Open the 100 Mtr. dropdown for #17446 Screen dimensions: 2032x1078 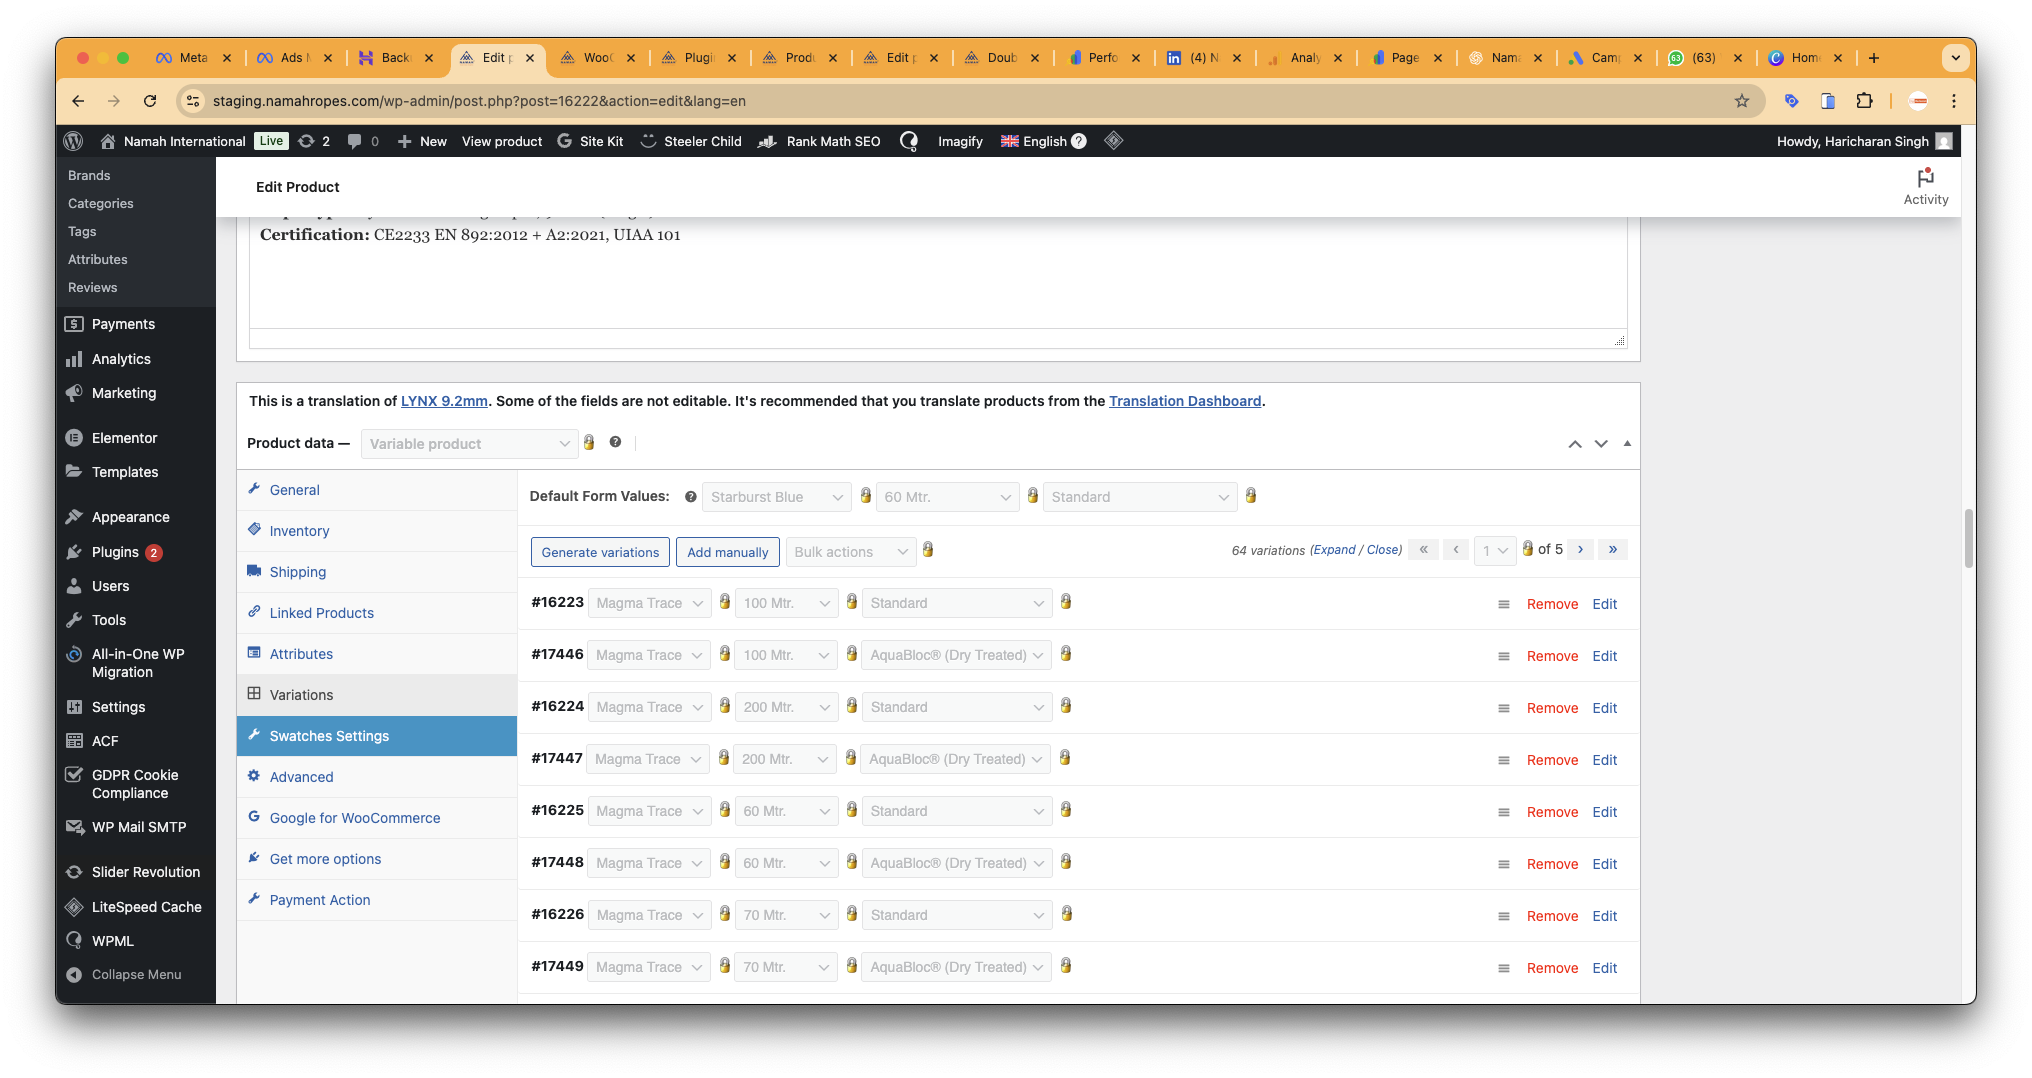786,655
